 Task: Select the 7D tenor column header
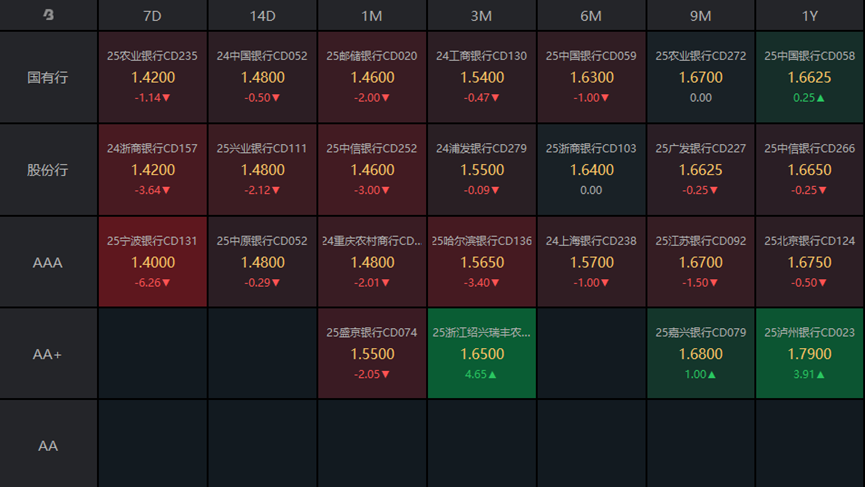coord(153,15)
